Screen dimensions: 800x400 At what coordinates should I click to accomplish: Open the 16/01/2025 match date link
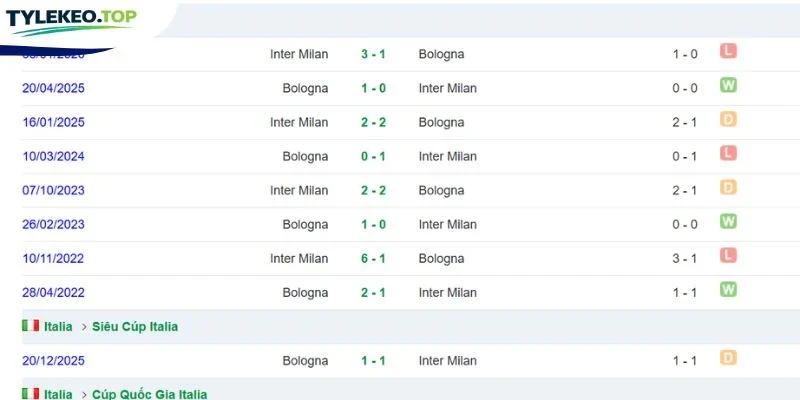pyautogui.click(x=53, y=122)
